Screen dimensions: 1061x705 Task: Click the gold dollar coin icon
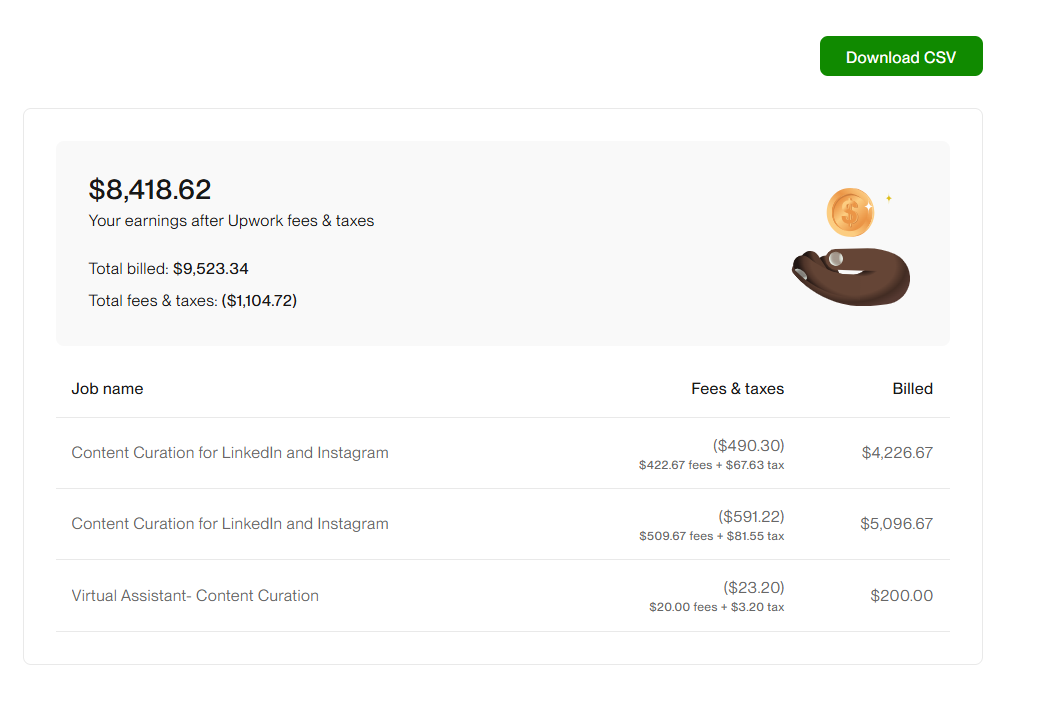pyautogui.click(x=850, y=212)
